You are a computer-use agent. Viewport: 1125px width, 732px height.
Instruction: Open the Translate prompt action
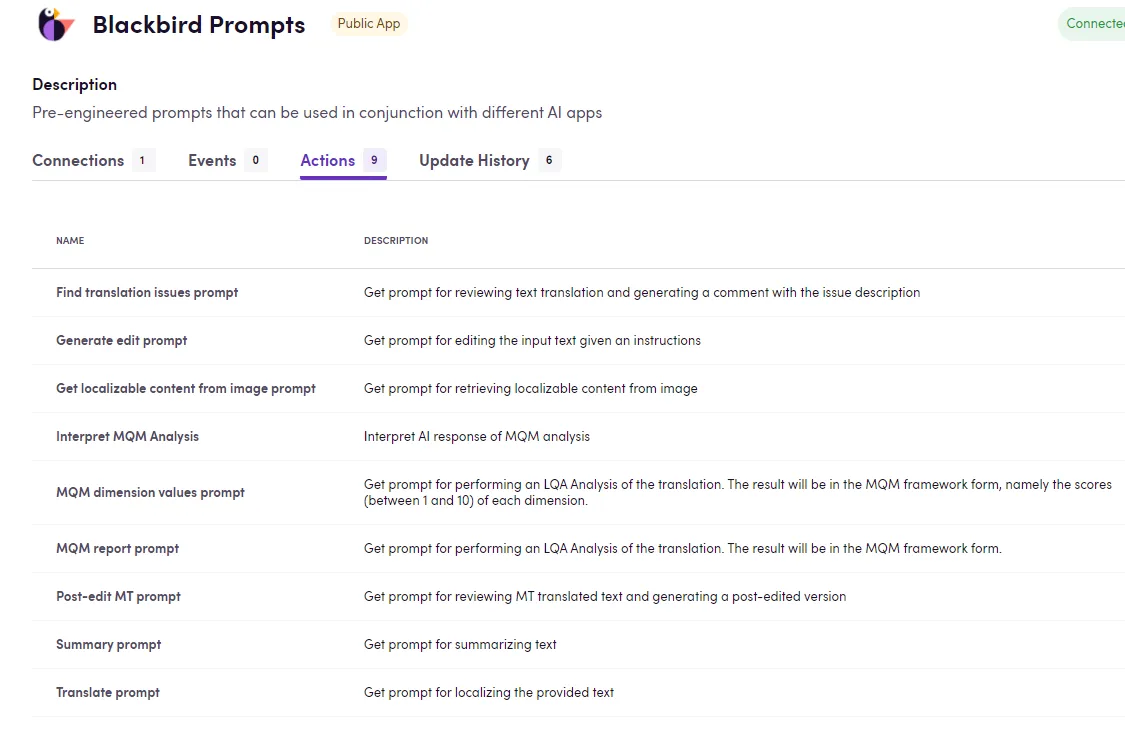point(108,692)
